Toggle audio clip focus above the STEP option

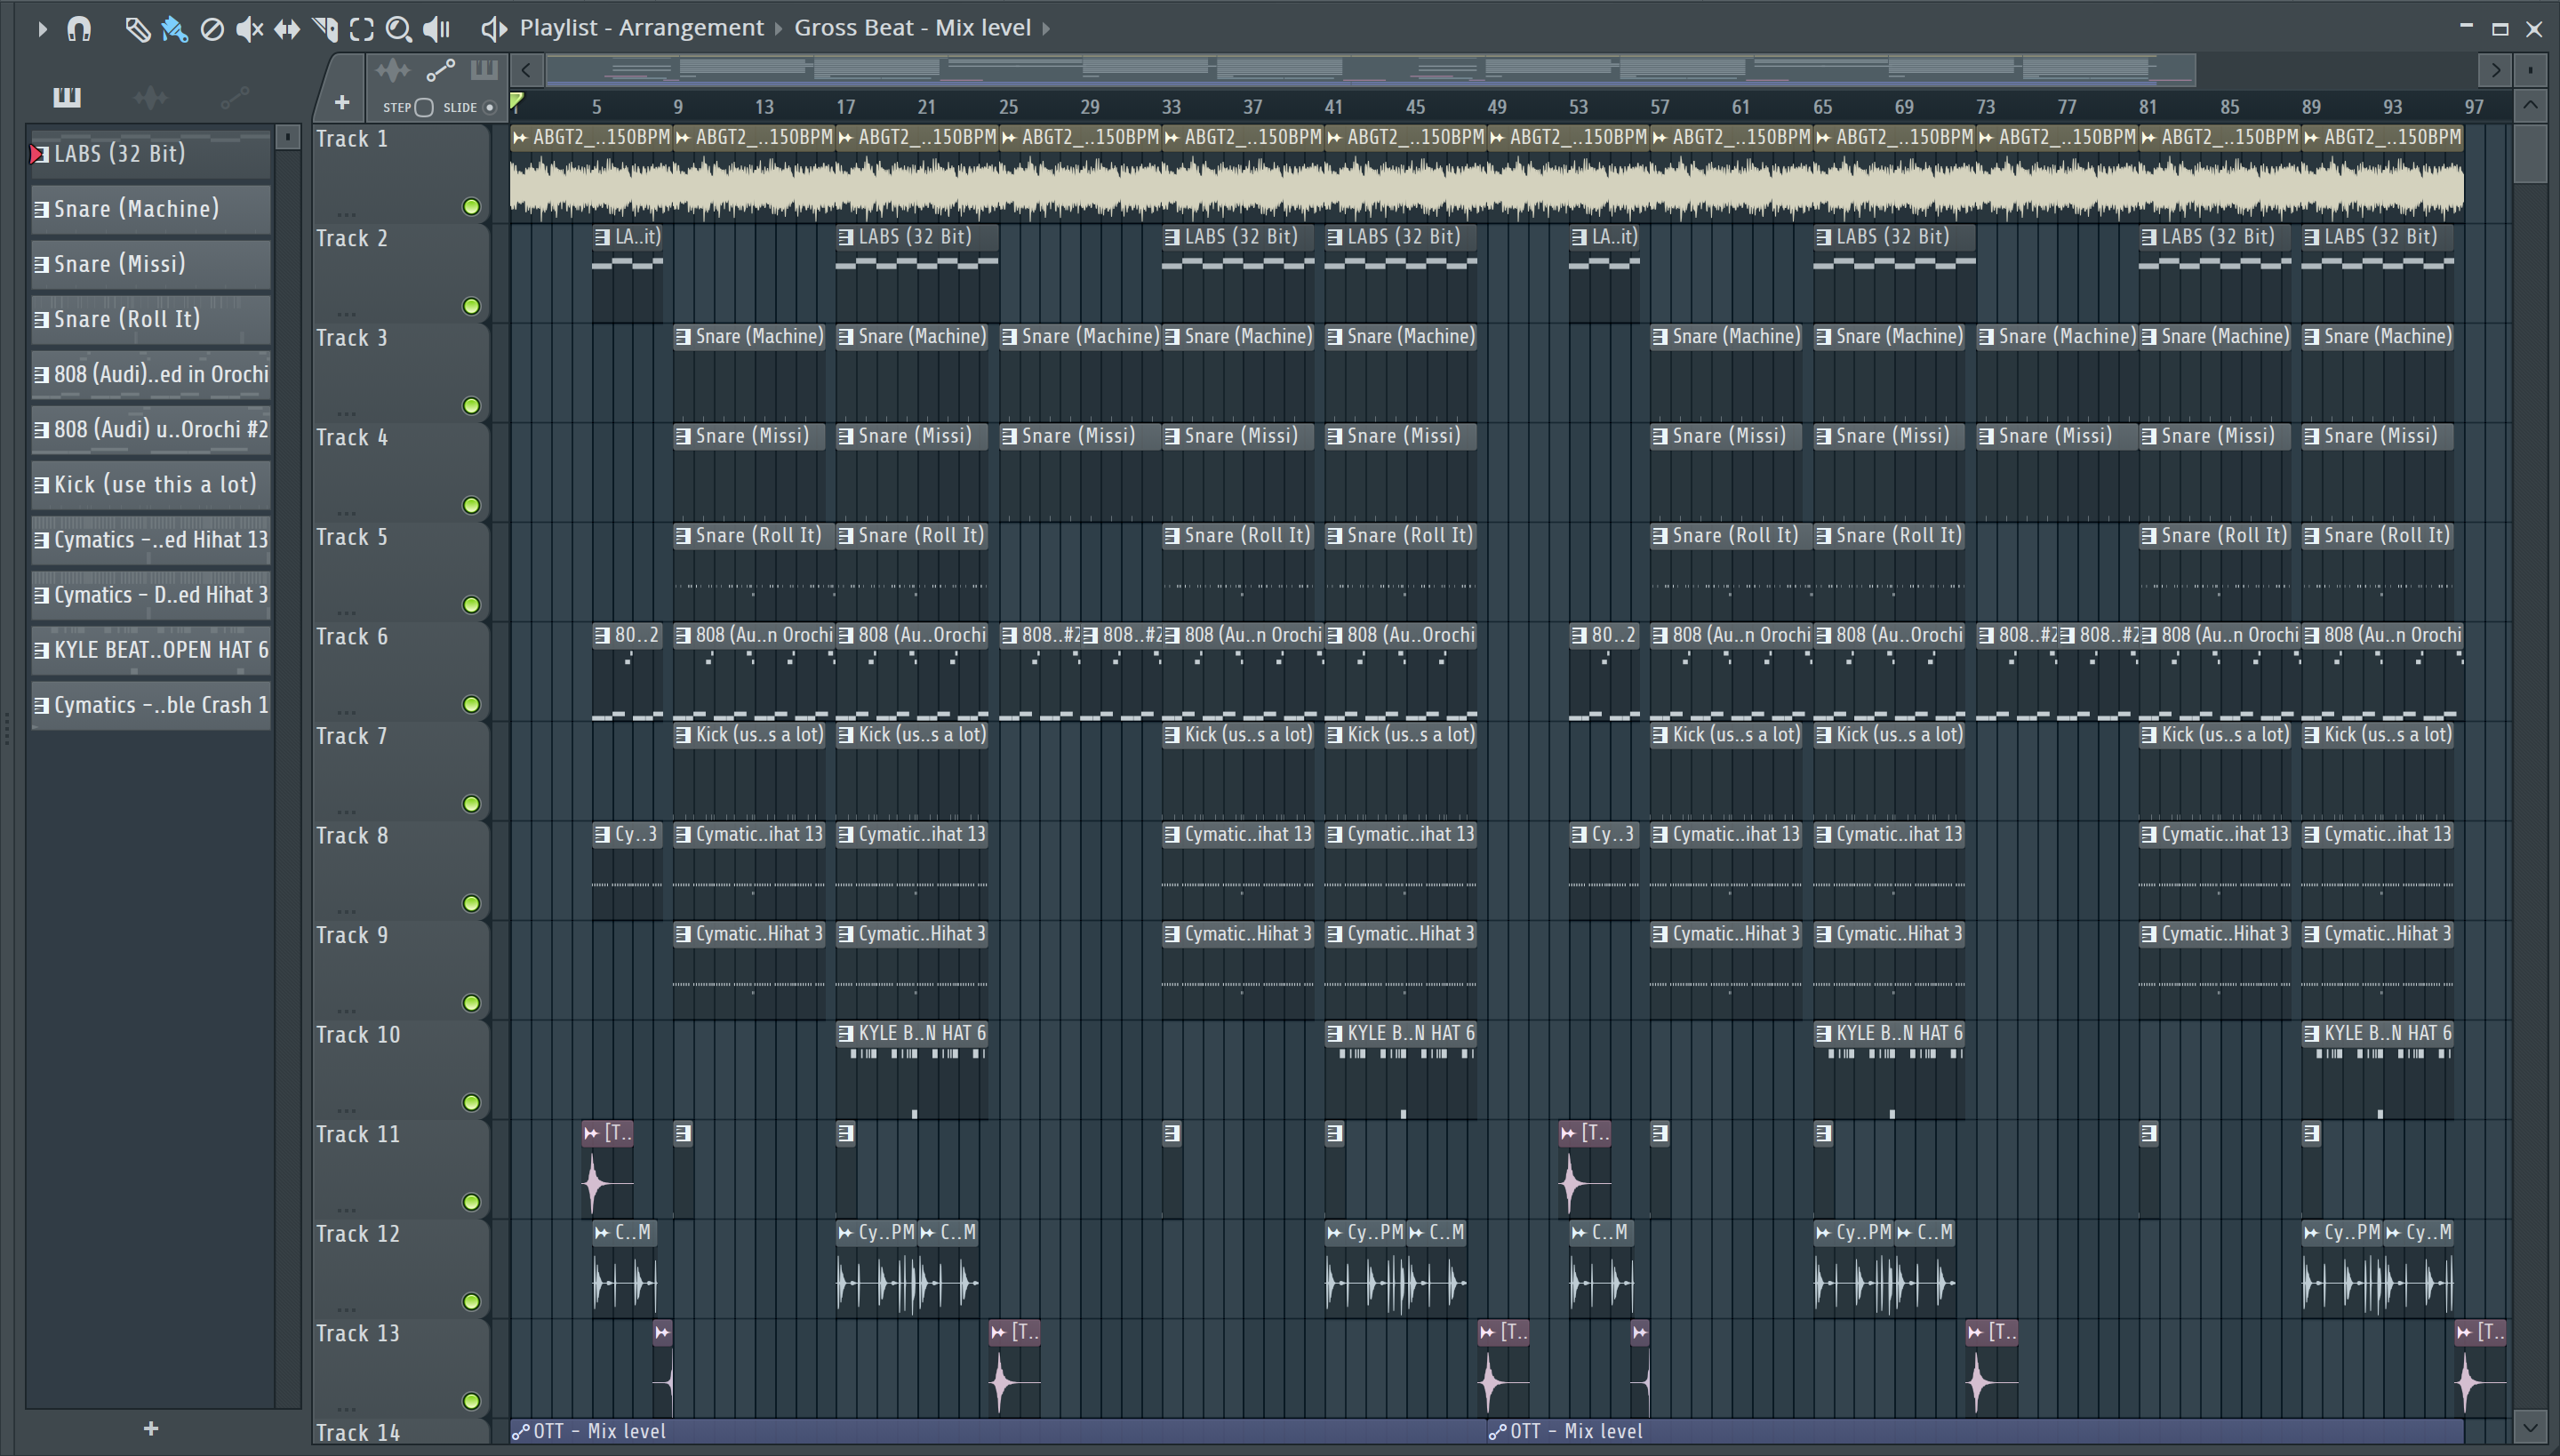click(x=393, y=70)
